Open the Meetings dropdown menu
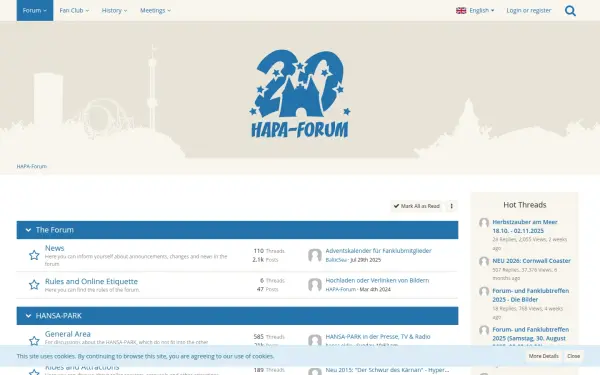The height and width of the screenshot is (375, 600). [155, 10]
